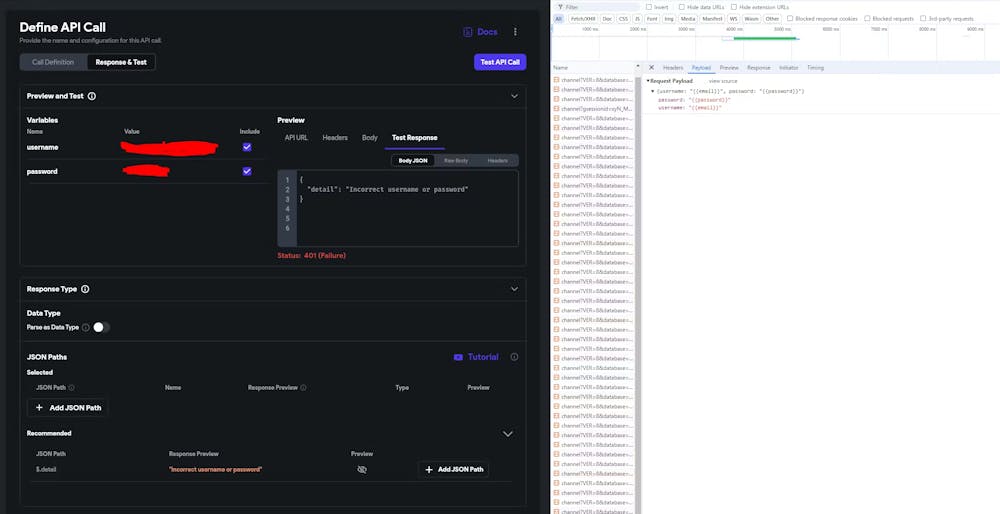
Task: Collapse the Recommended JSON paths chevron
Action: click(x=508, y=434)
